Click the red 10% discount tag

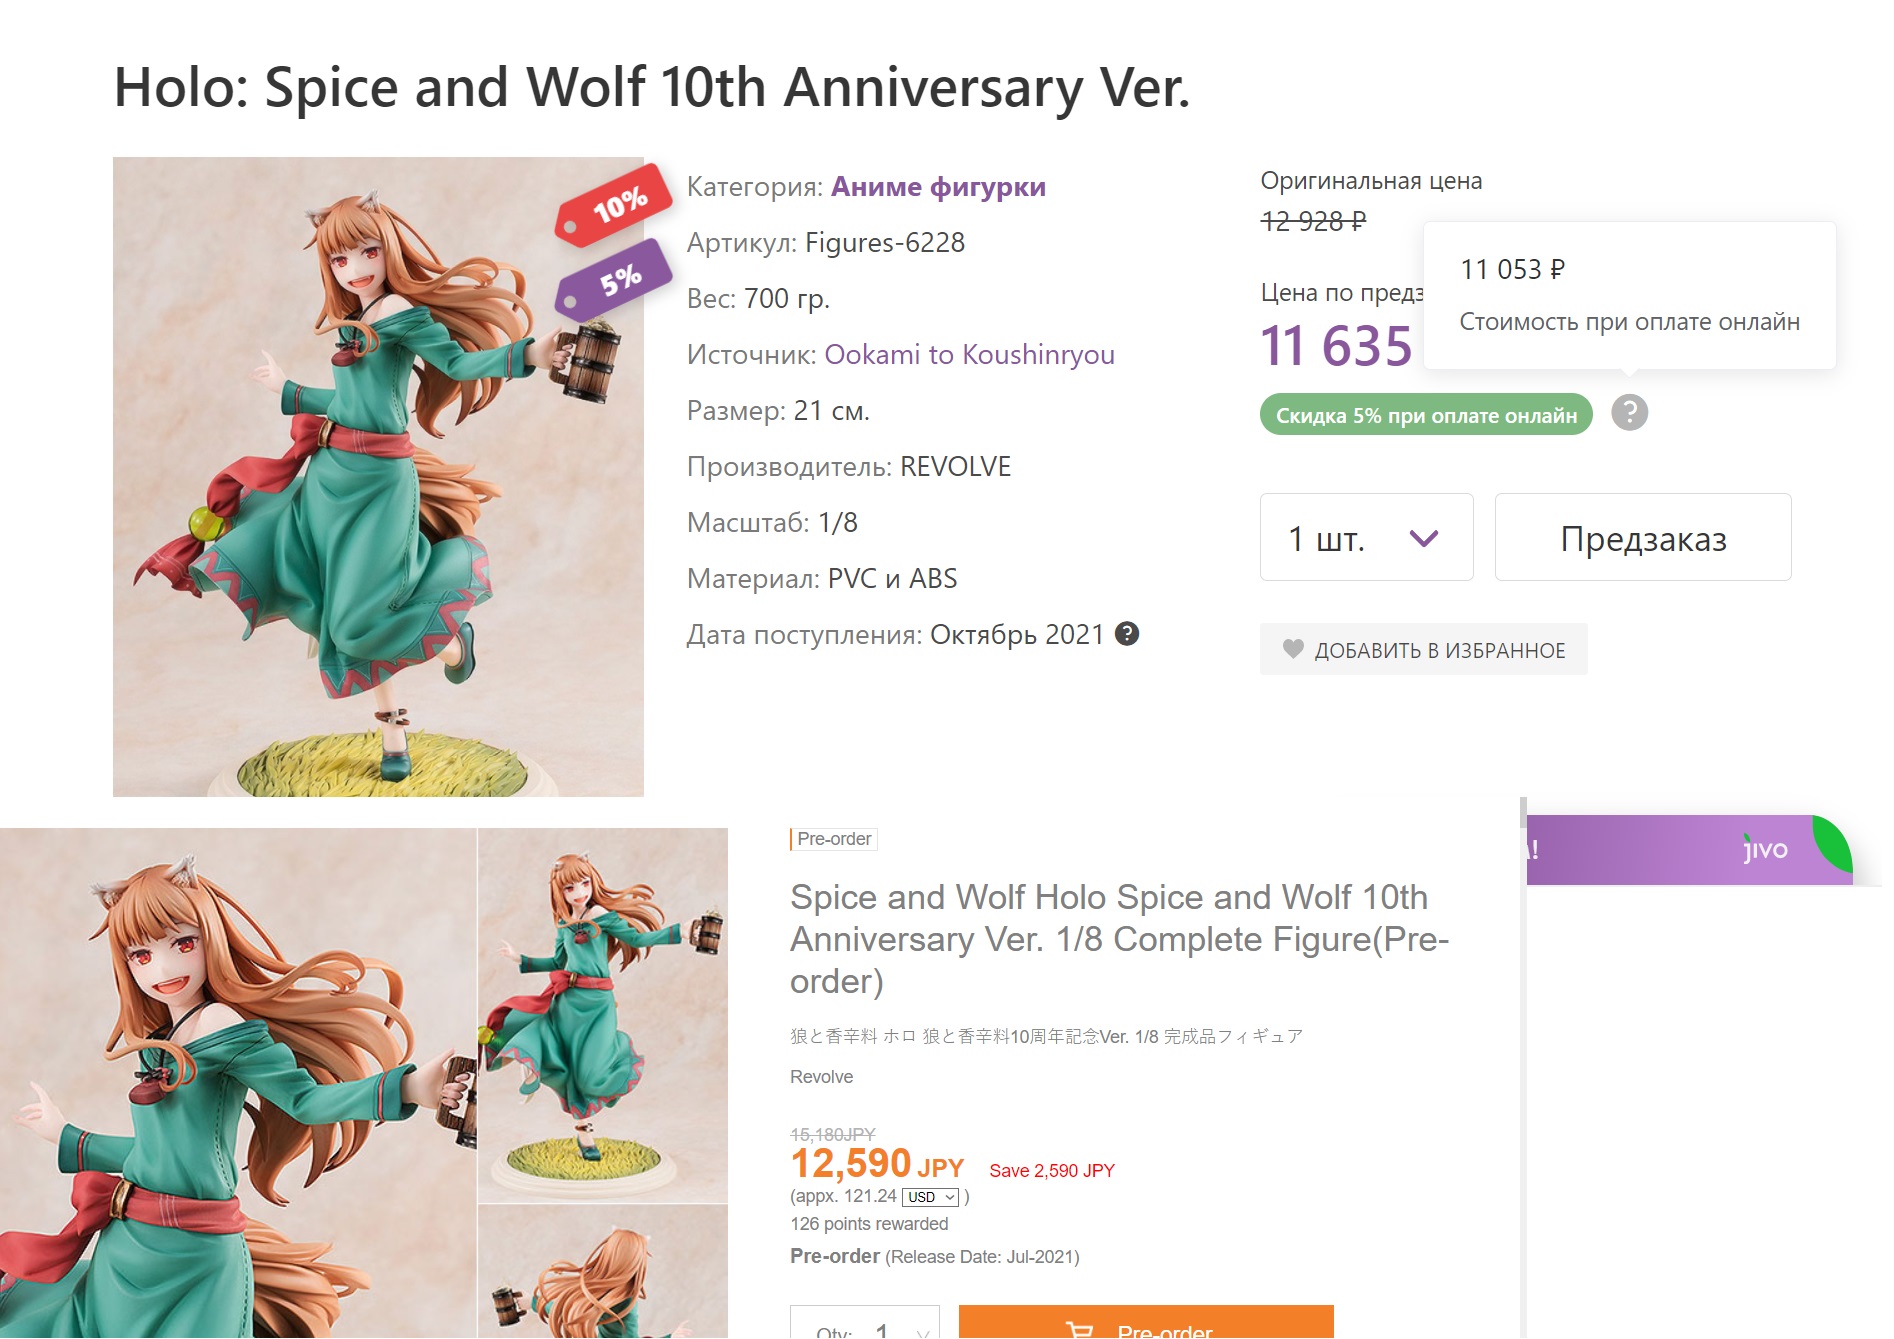(613, 205)
